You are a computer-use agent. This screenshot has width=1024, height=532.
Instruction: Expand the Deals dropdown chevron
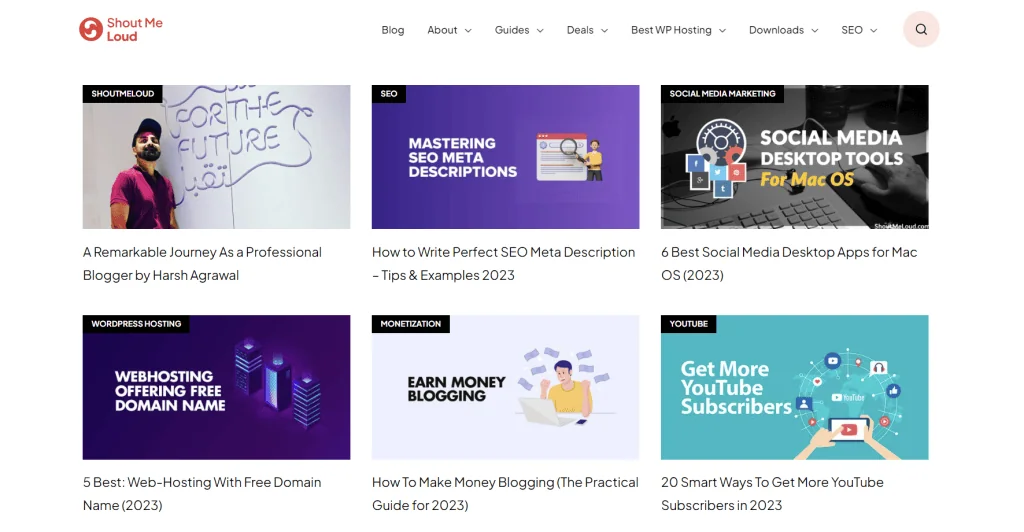[604, 31]
